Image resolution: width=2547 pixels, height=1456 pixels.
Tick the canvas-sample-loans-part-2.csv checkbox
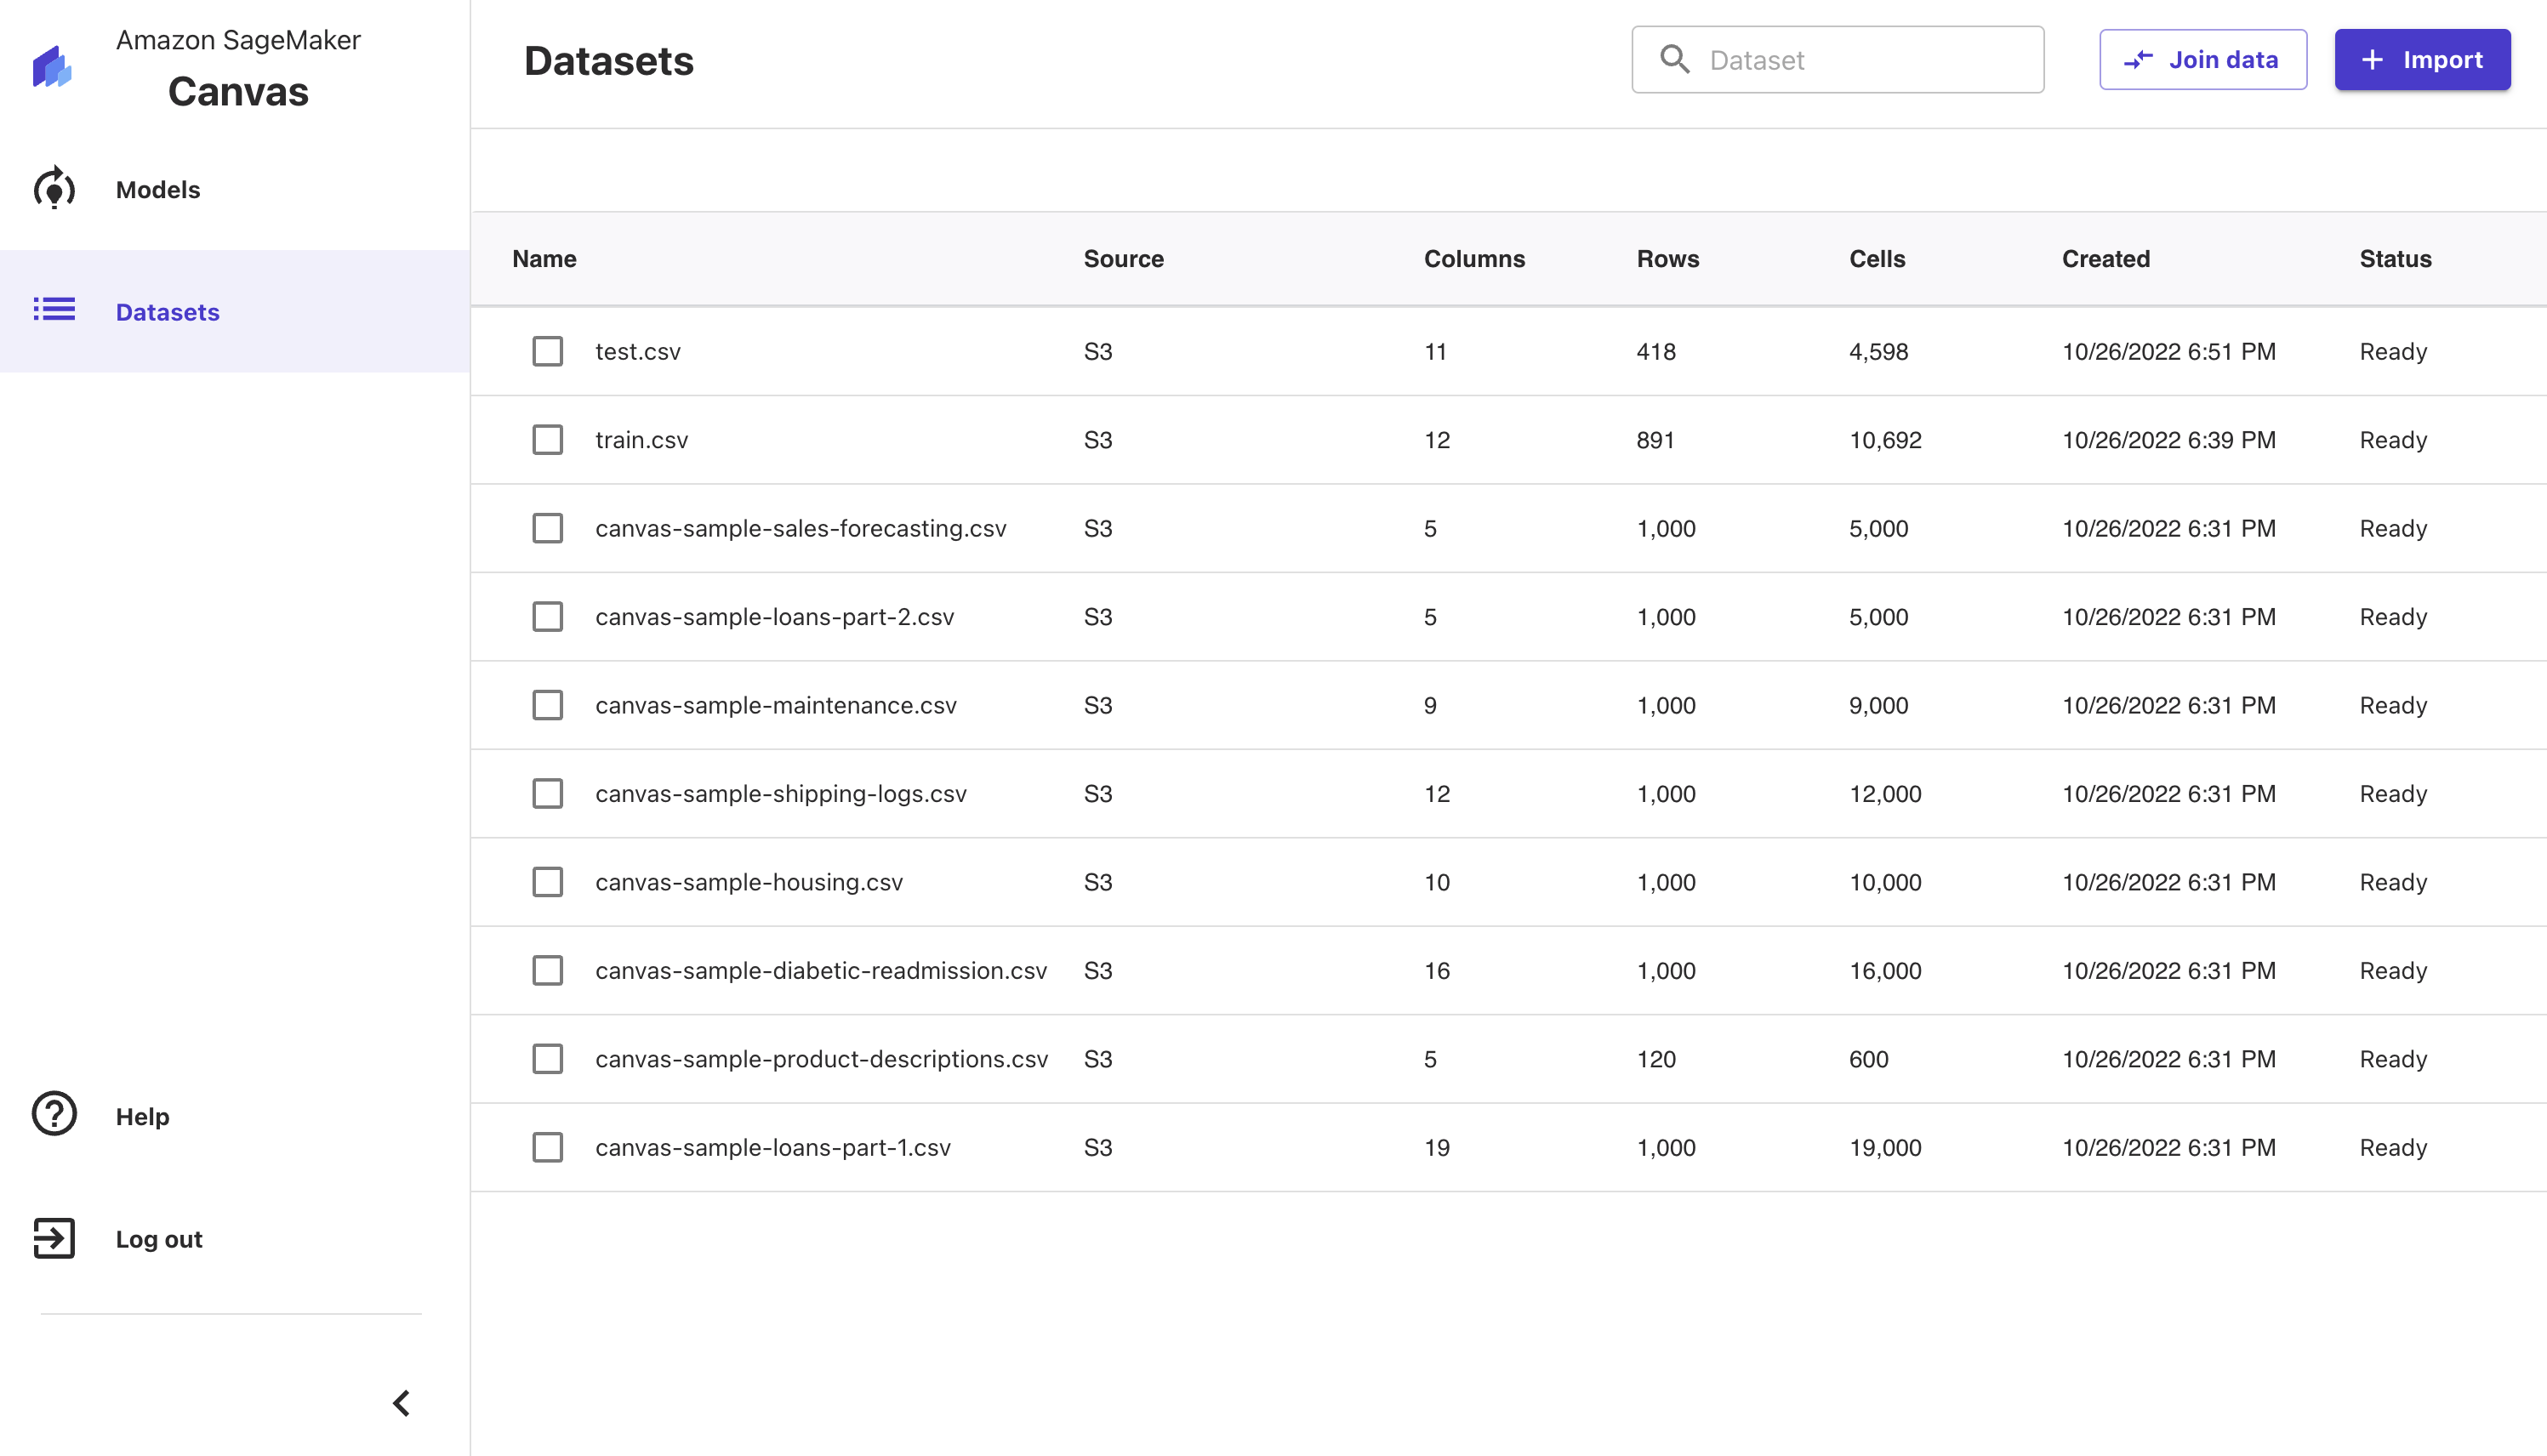point(547,617)
